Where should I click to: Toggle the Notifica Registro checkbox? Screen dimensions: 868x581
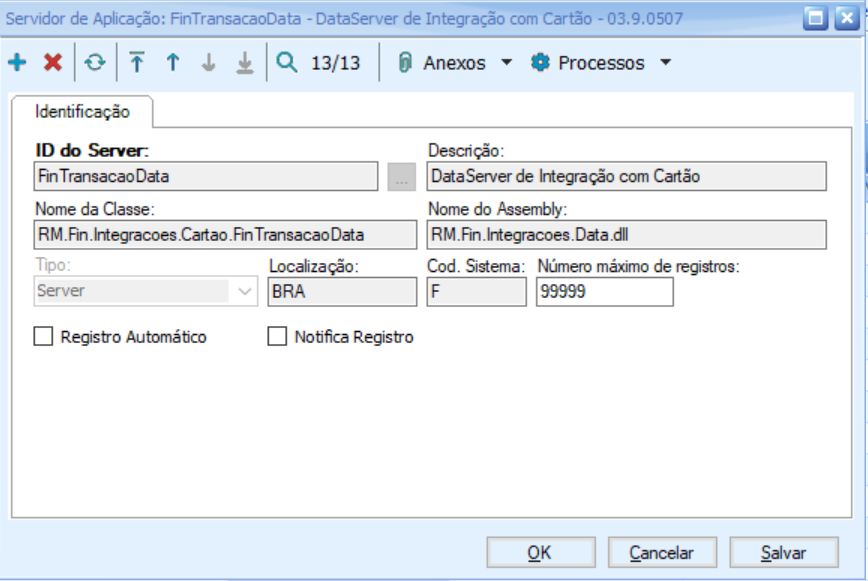click(x=277, y=336)
